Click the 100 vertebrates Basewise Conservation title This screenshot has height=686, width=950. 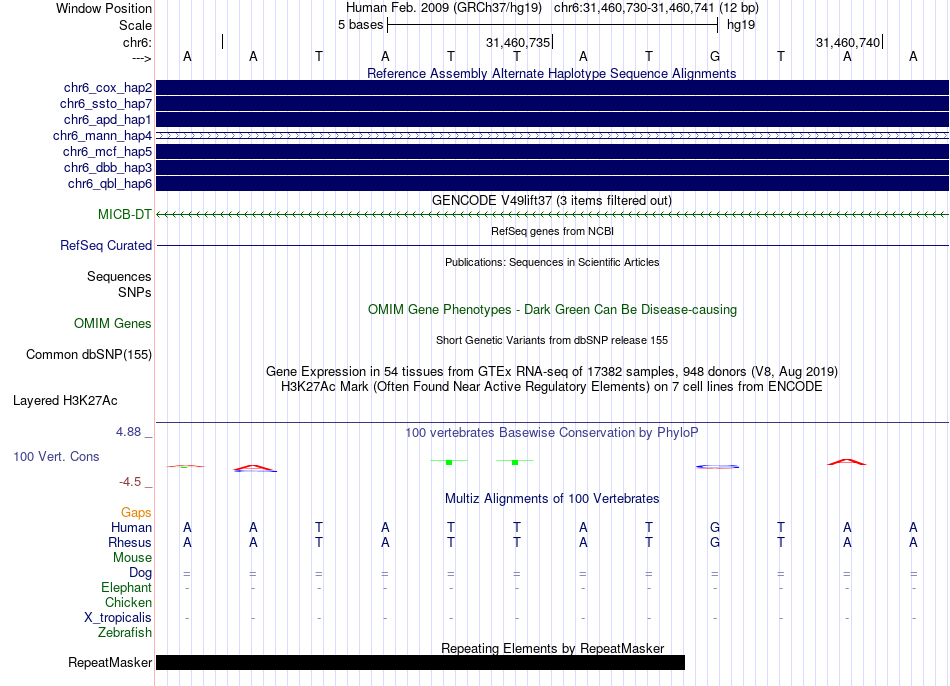click(552, 433)
